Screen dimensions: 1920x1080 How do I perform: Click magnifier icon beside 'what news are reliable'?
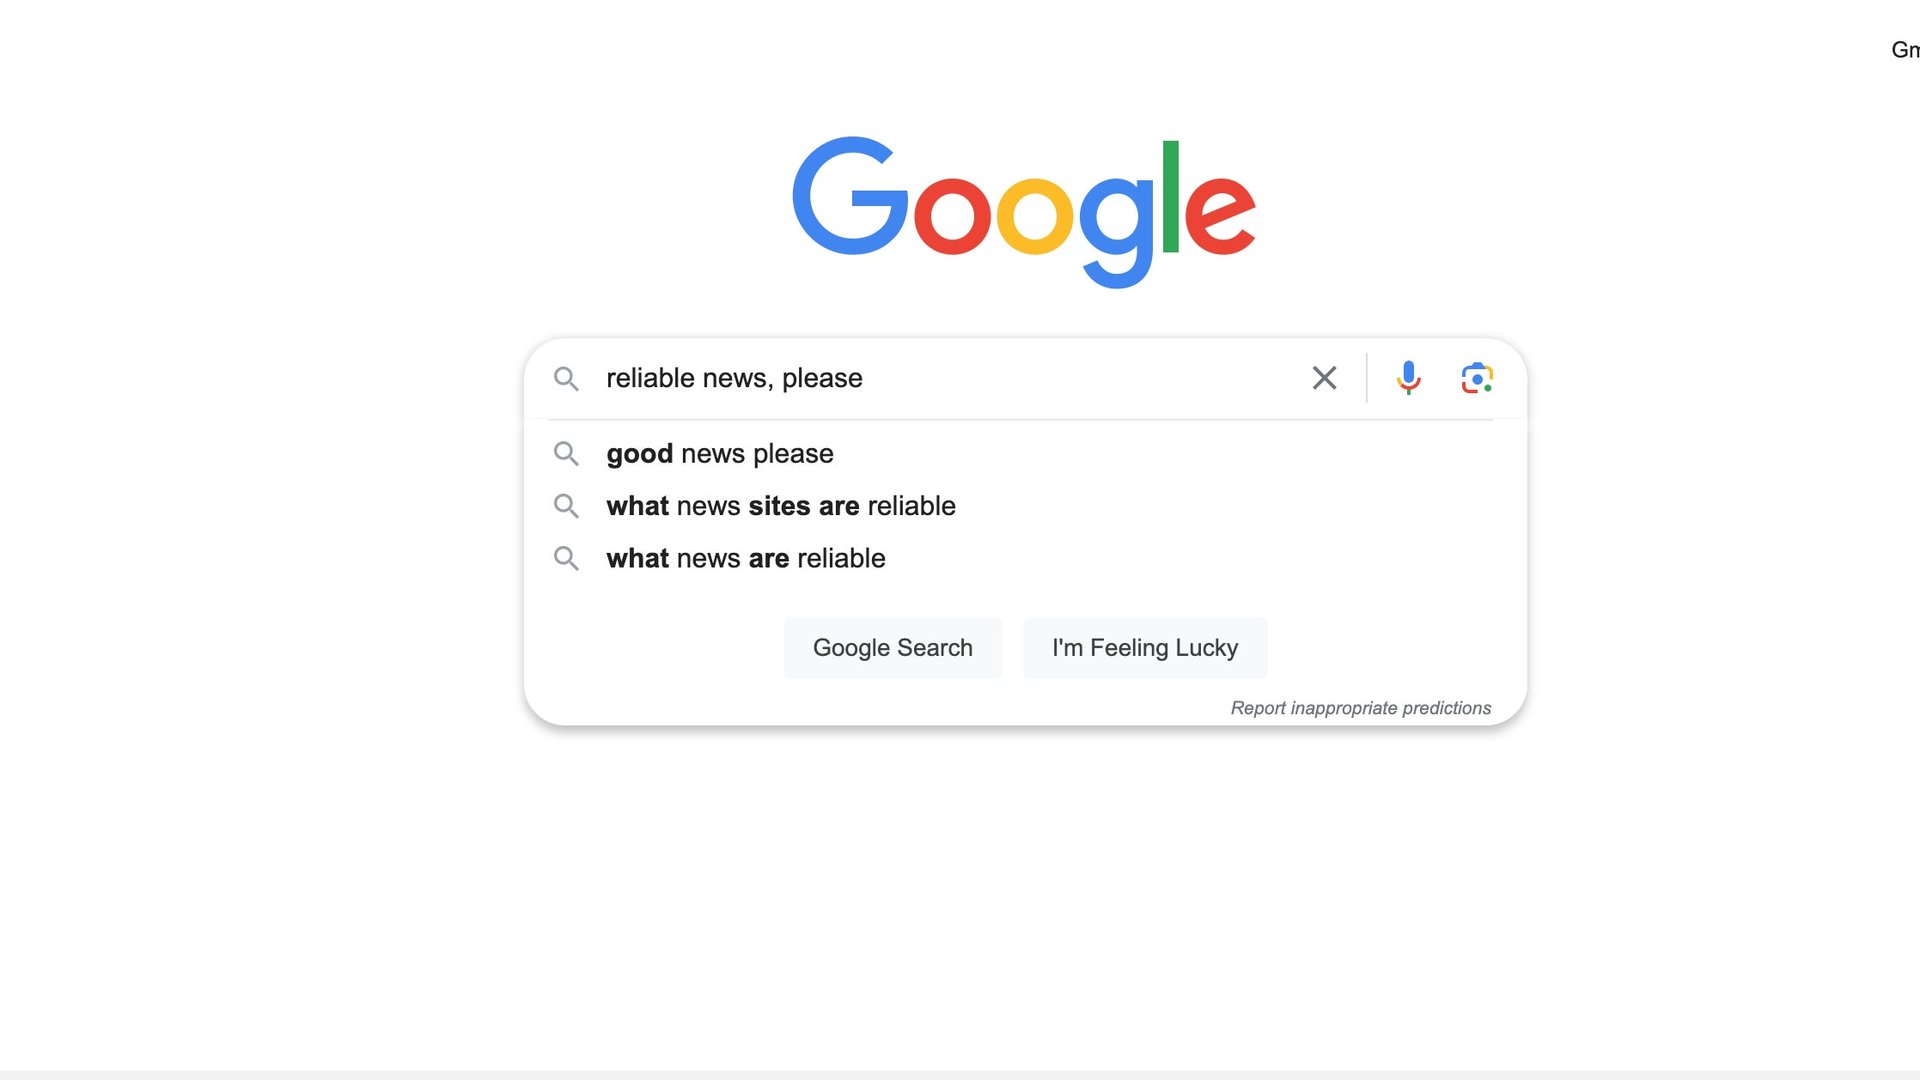[566, 558]
